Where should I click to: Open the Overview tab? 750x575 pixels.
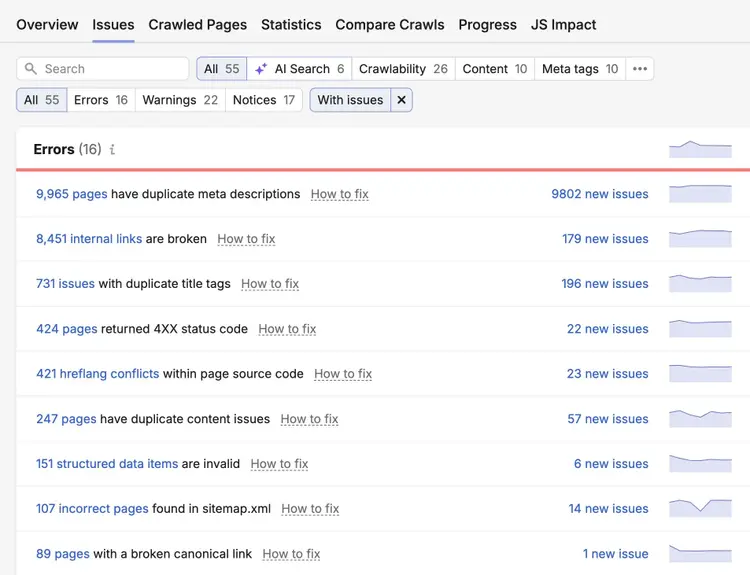click(x=47, y=24)
